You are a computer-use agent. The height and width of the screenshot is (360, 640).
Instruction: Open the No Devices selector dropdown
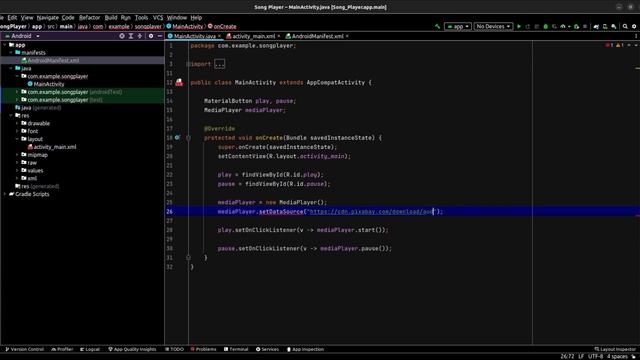(493, 27)
